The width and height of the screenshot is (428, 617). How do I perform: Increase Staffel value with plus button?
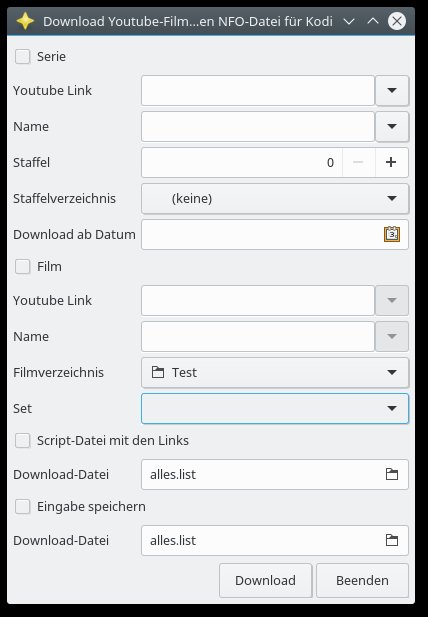click(x=391, y=162)
